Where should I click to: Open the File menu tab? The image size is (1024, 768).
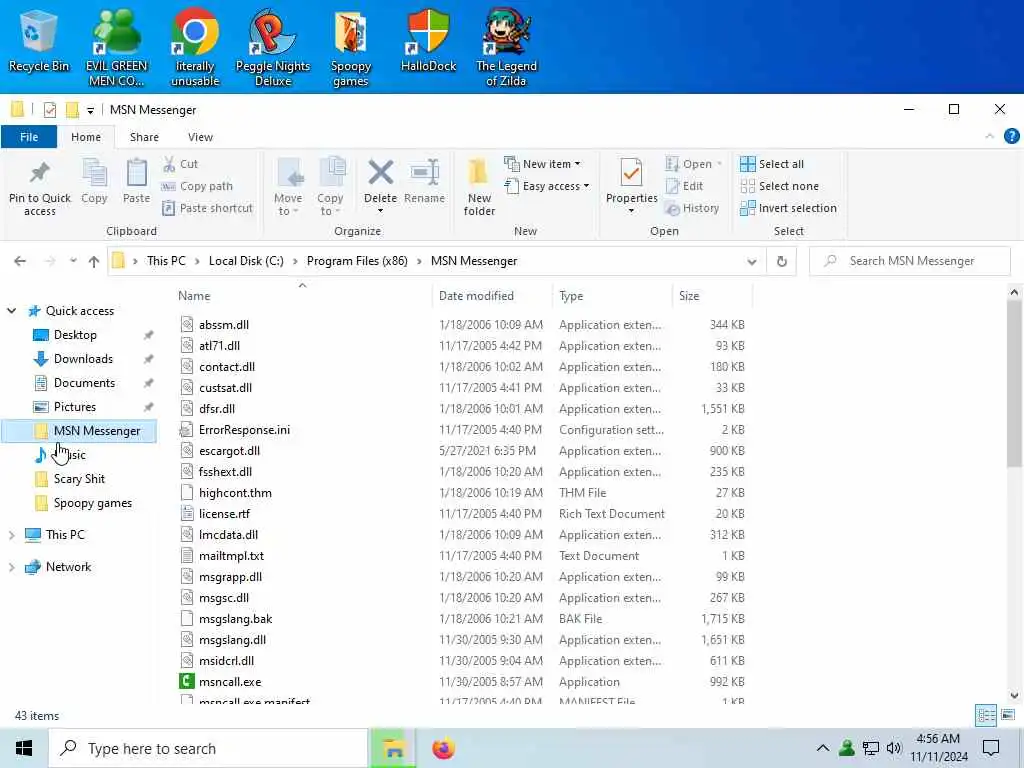29,136
